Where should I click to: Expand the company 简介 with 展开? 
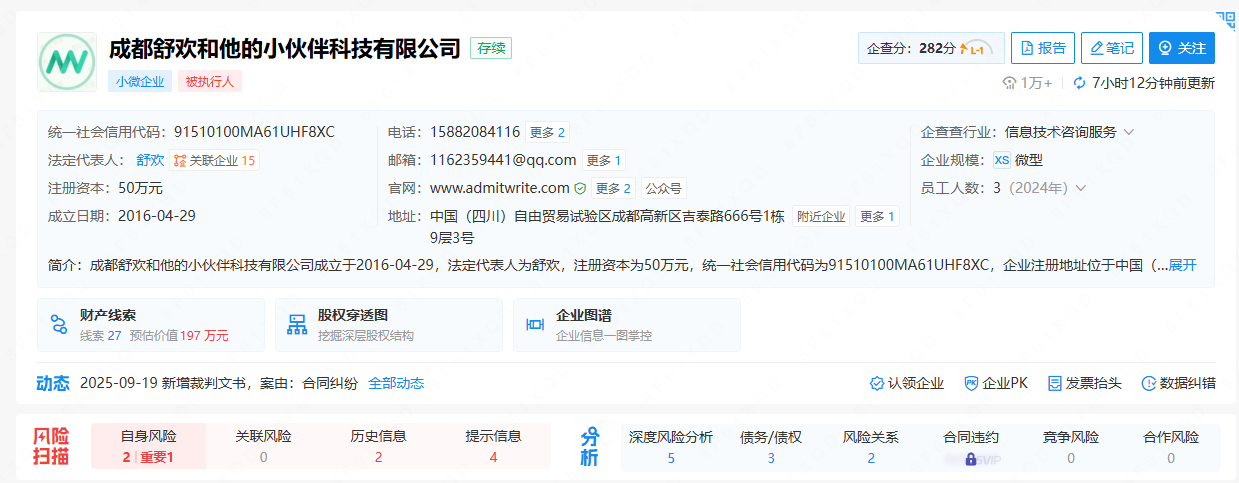coord(1182,265)
